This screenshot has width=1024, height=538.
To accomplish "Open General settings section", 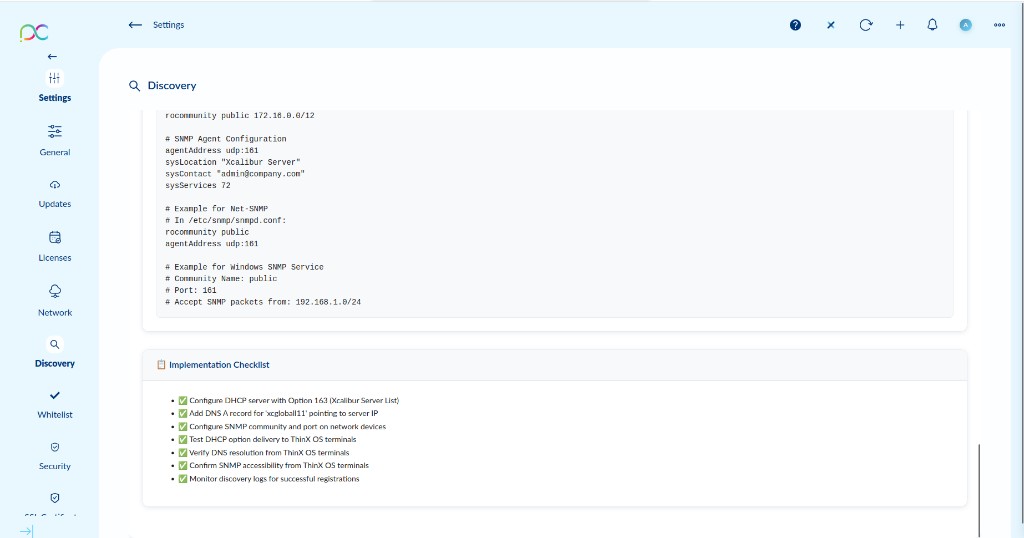I will point(55,140).
